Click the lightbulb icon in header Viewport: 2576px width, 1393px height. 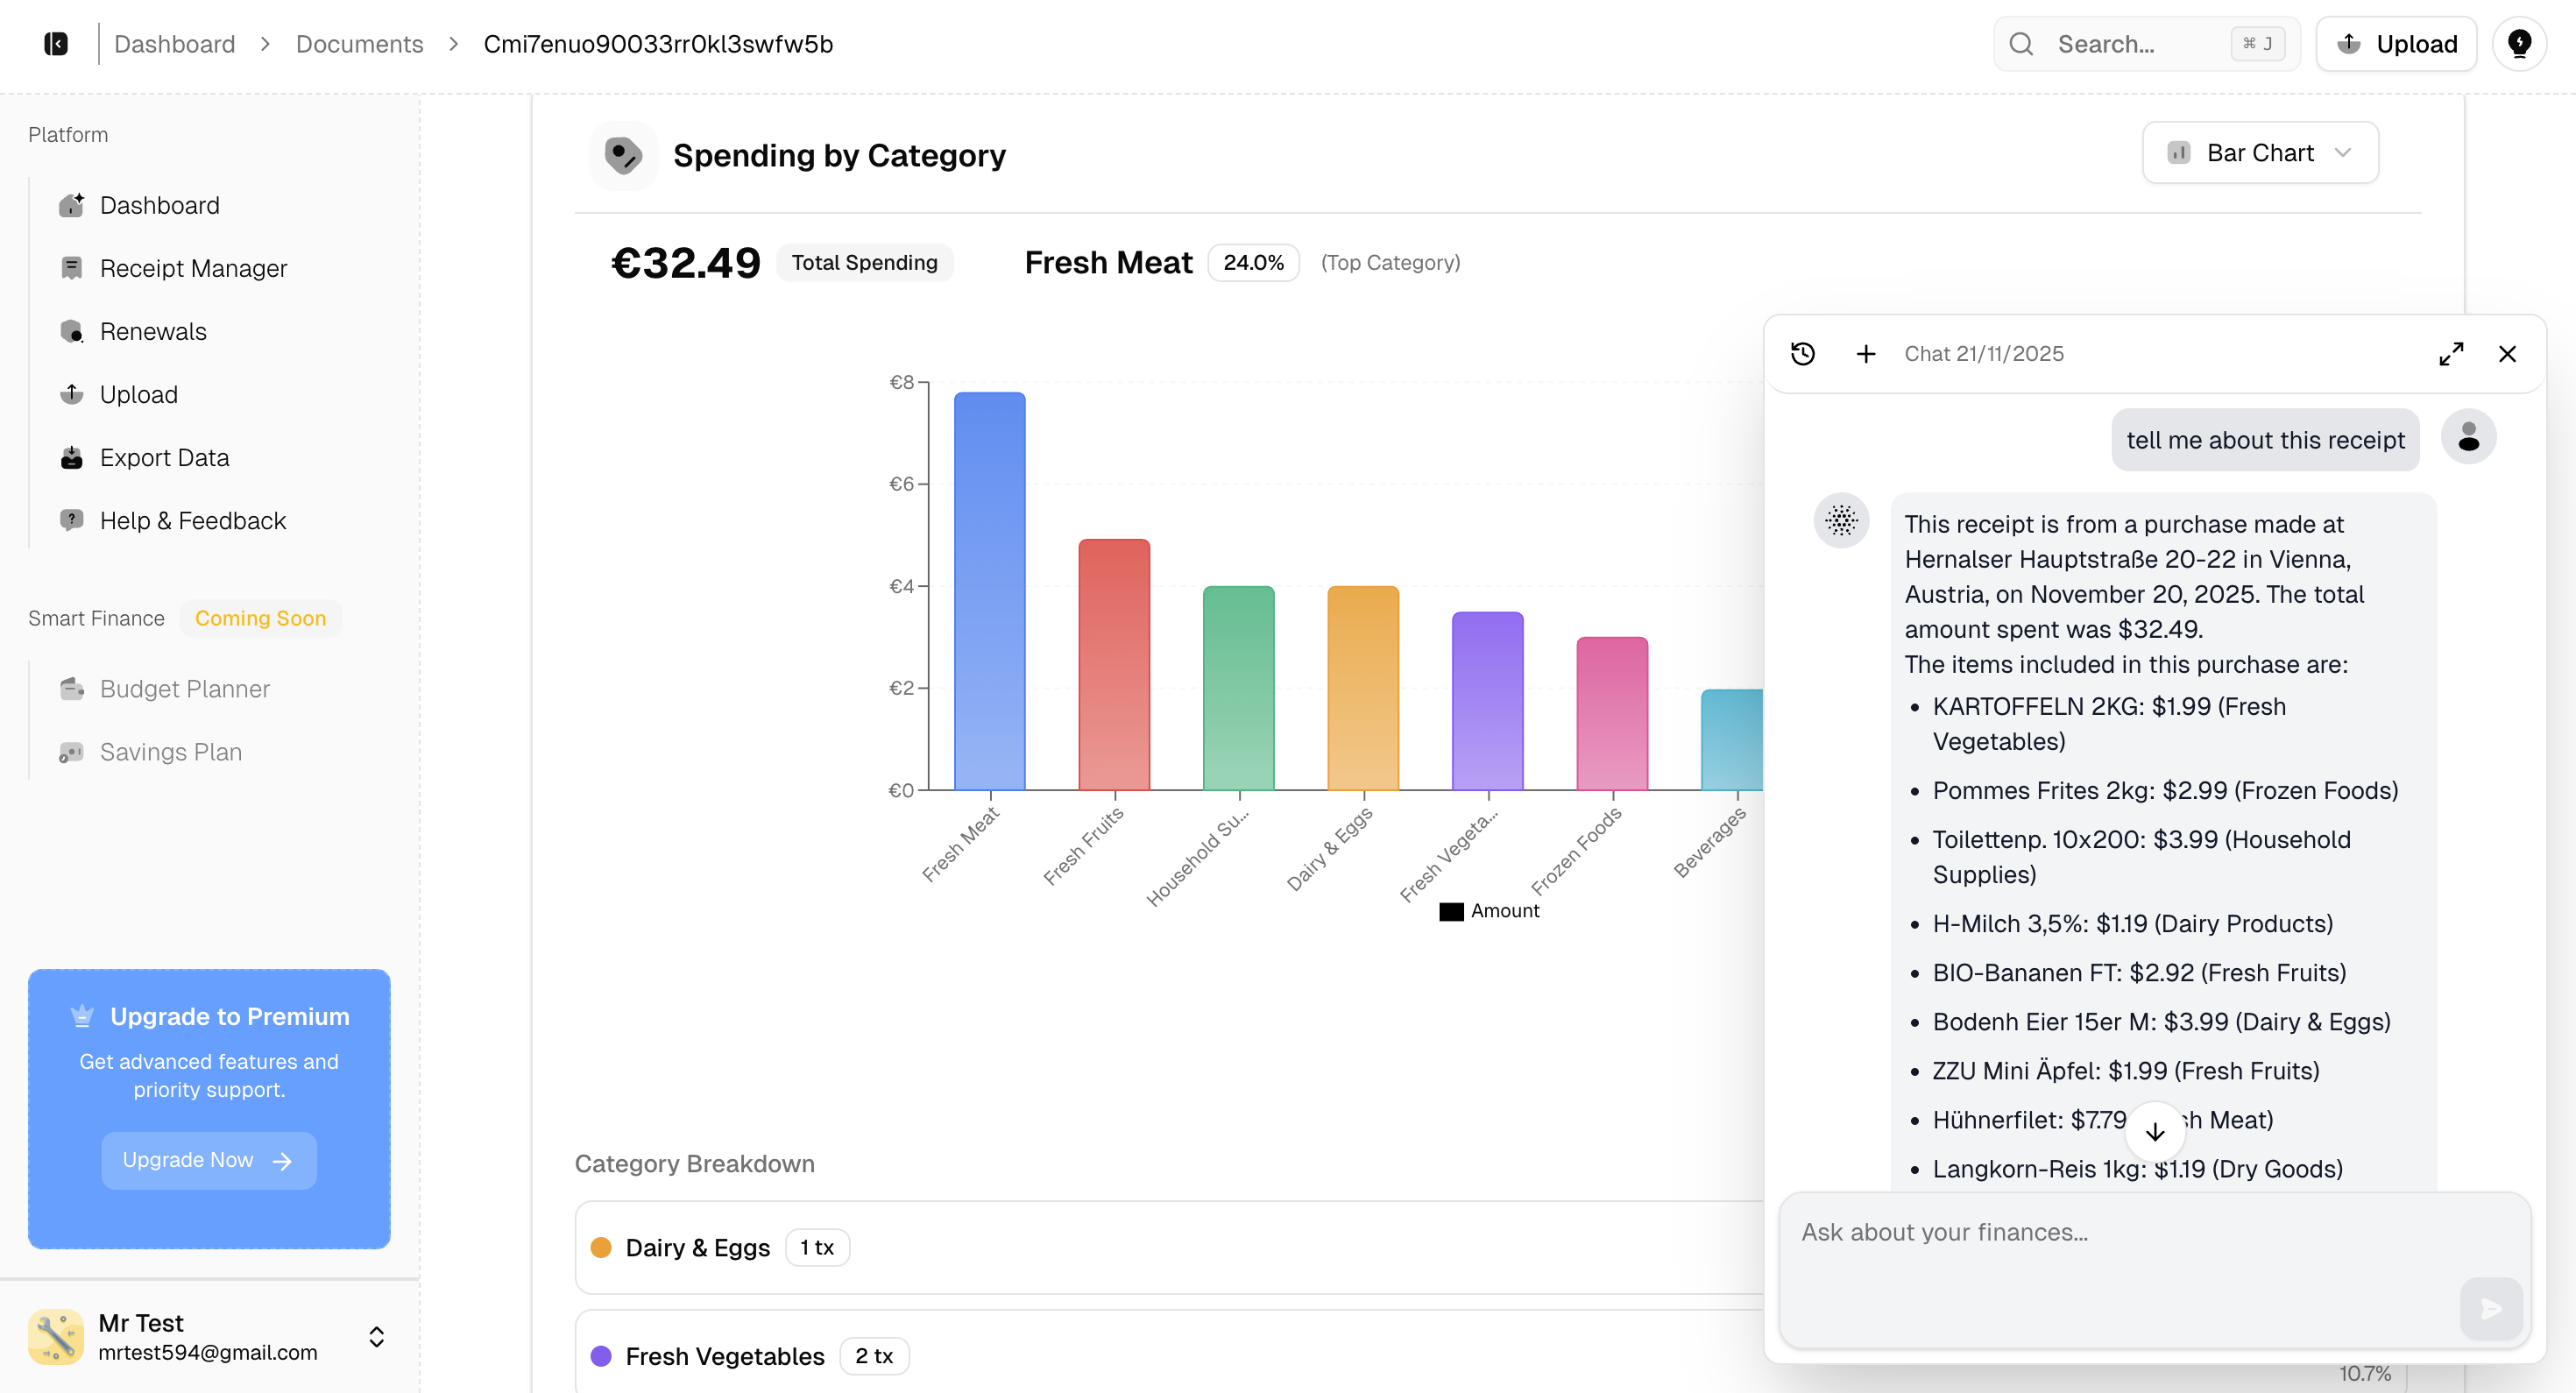(x=2519, y=44)
